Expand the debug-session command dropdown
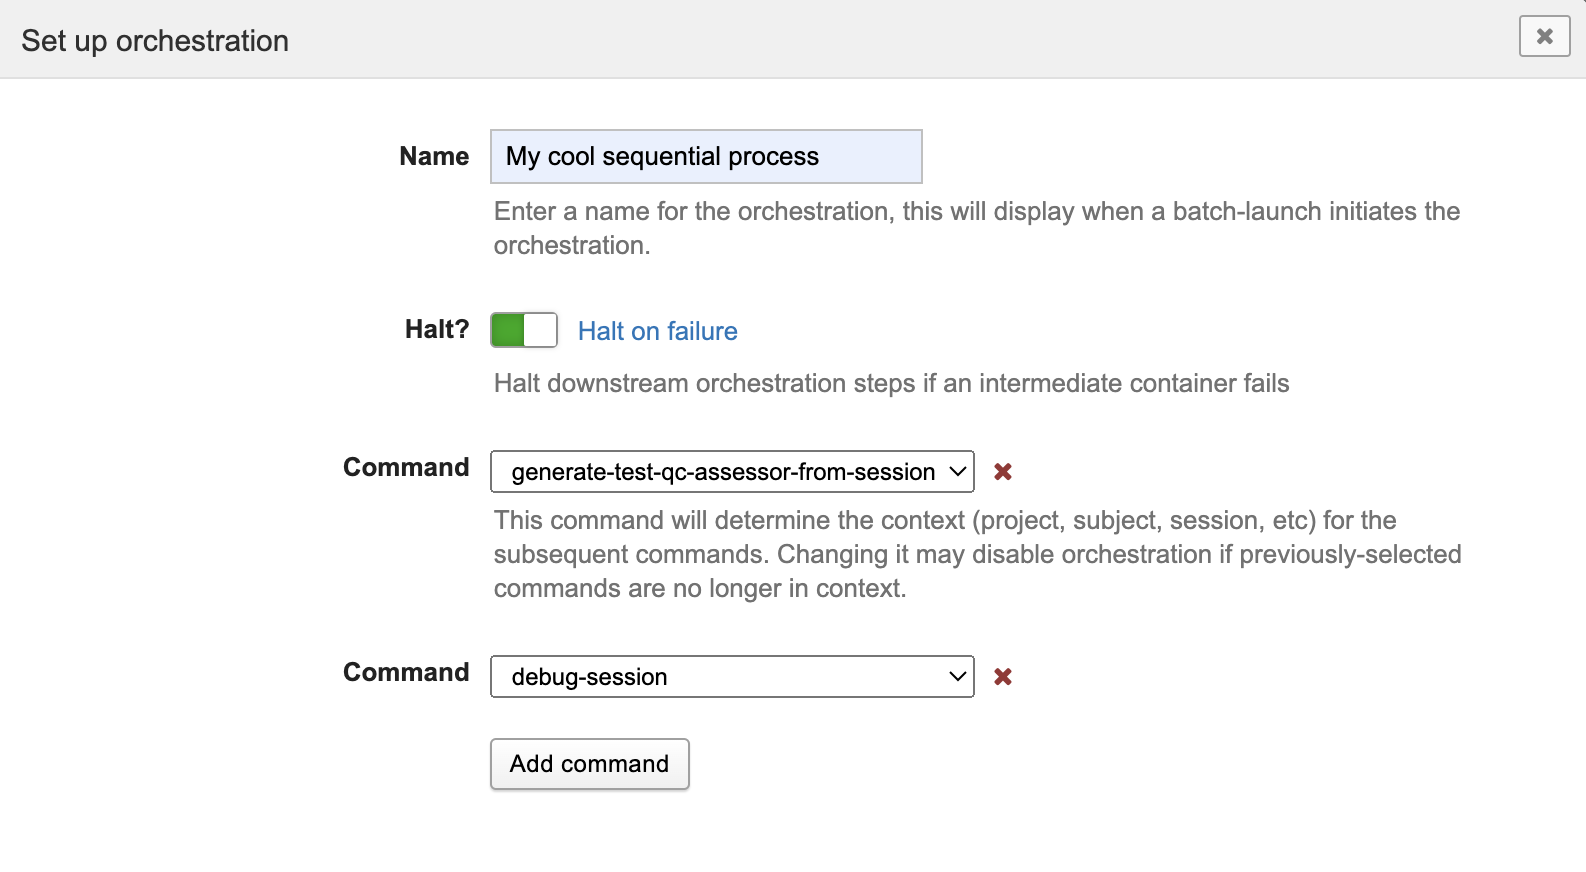The height and width of the screenshot is (872, 1586). (731, 677)
